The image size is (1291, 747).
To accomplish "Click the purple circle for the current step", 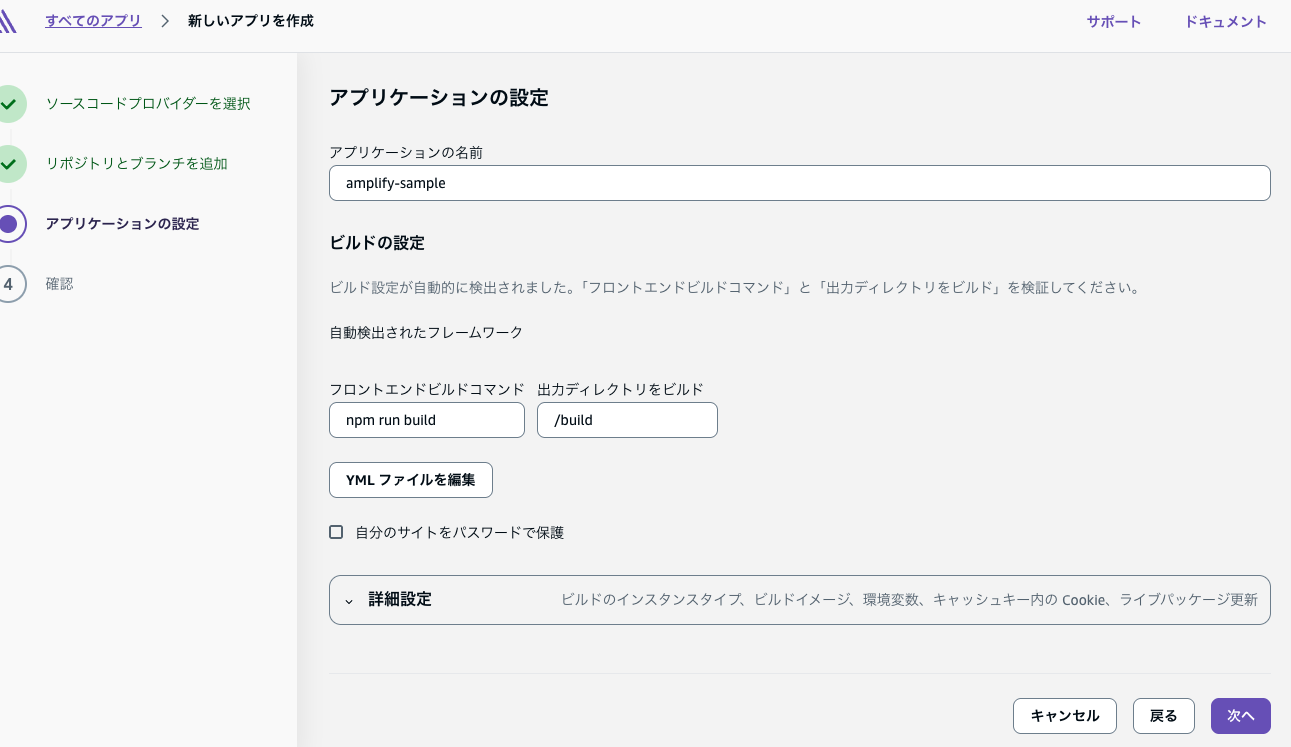I will point(9,224).
